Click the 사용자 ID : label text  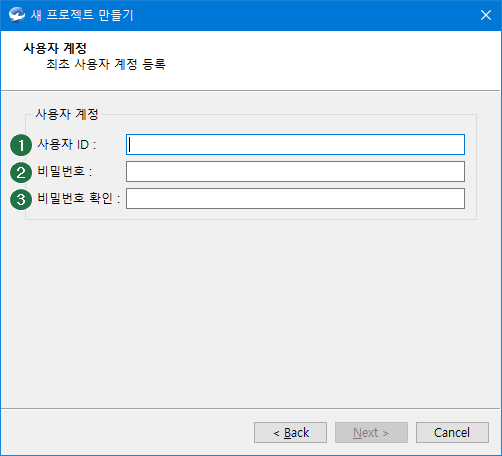[67, 144]
